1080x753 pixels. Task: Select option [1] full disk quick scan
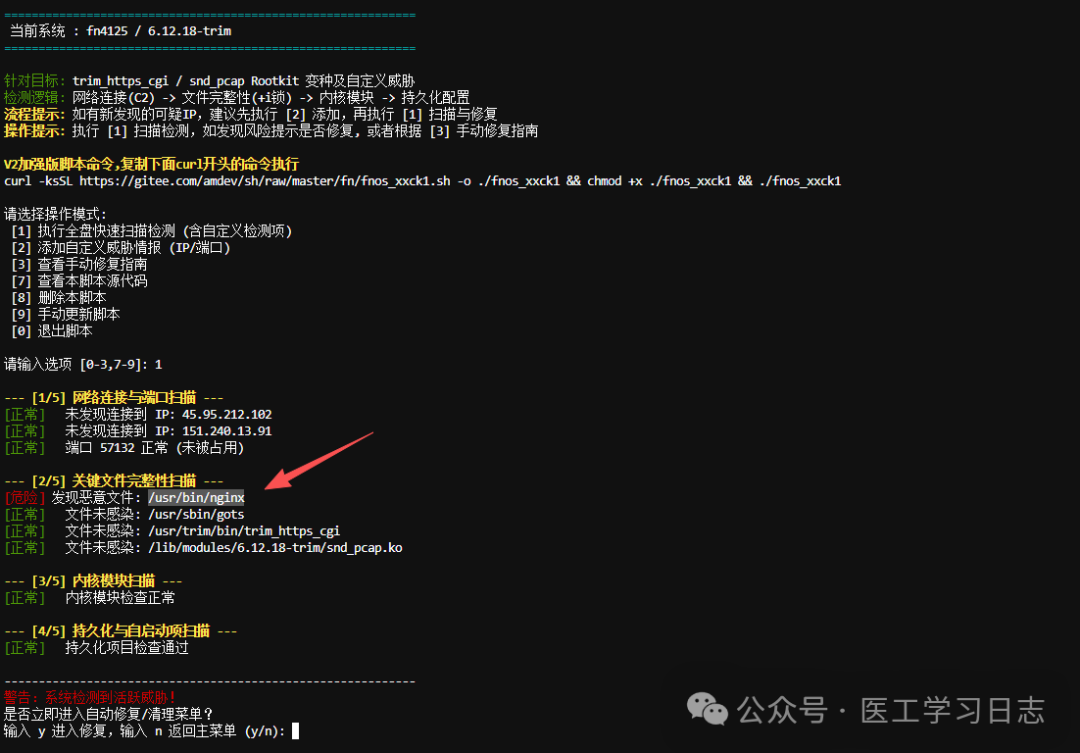[151, 231]
